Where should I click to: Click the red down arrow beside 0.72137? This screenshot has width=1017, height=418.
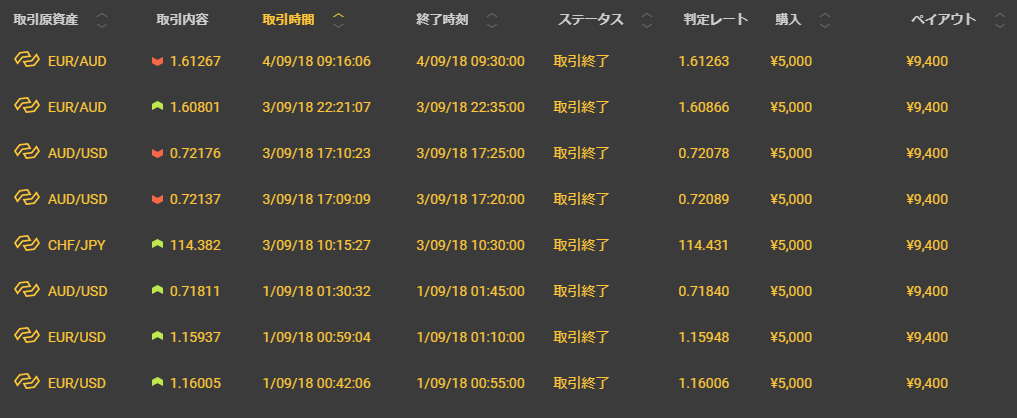(x=157, y=199)
